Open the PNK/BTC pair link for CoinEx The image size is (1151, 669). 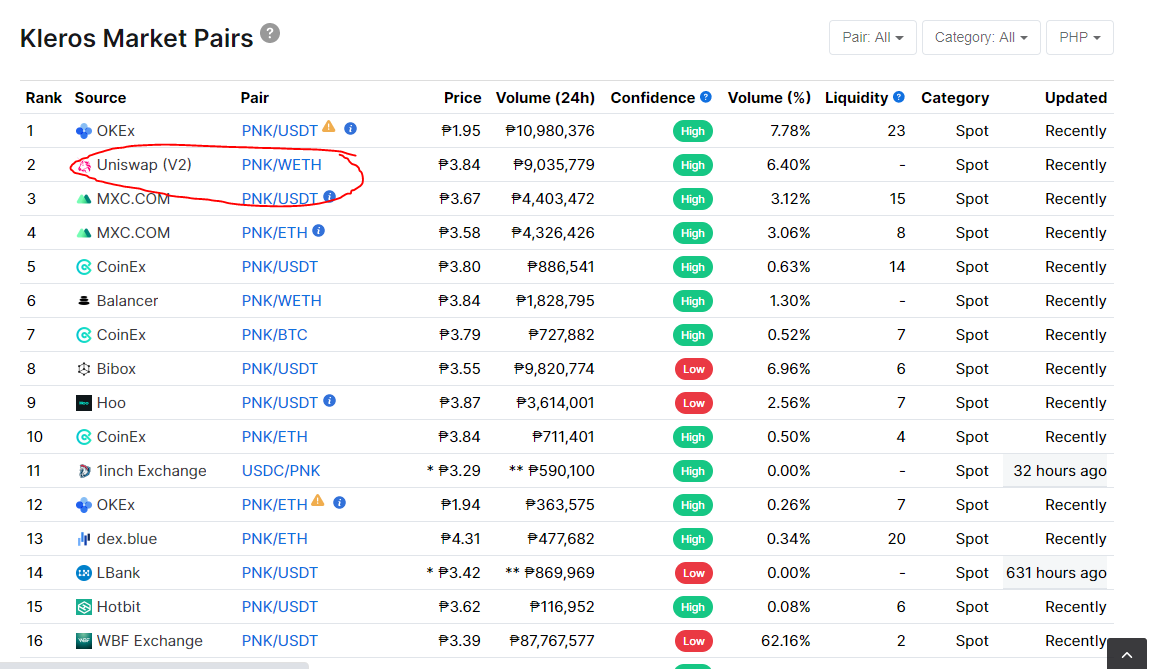(x=275, y=336)
